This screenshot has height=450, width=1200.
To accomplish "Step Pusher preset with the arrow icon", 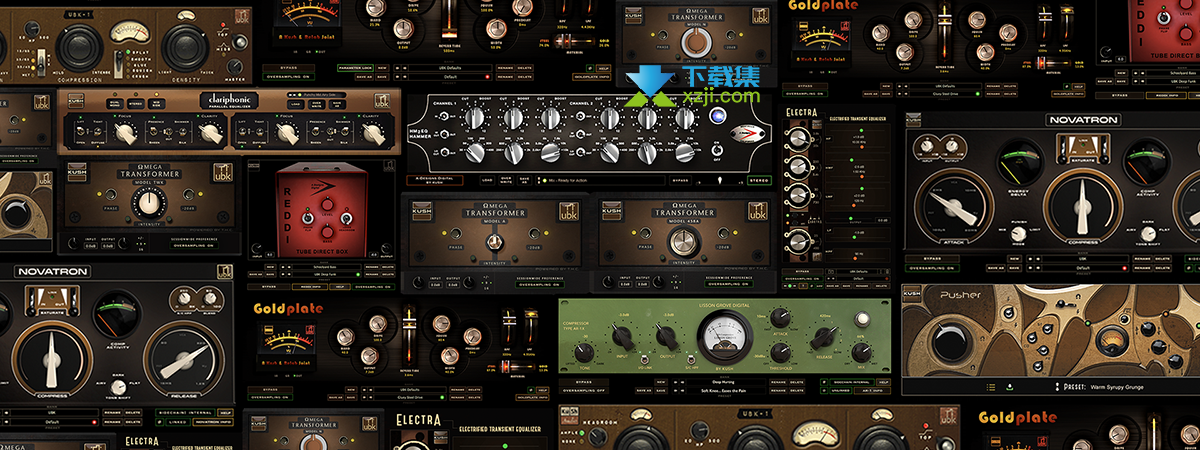I will tap(1057, 387).
